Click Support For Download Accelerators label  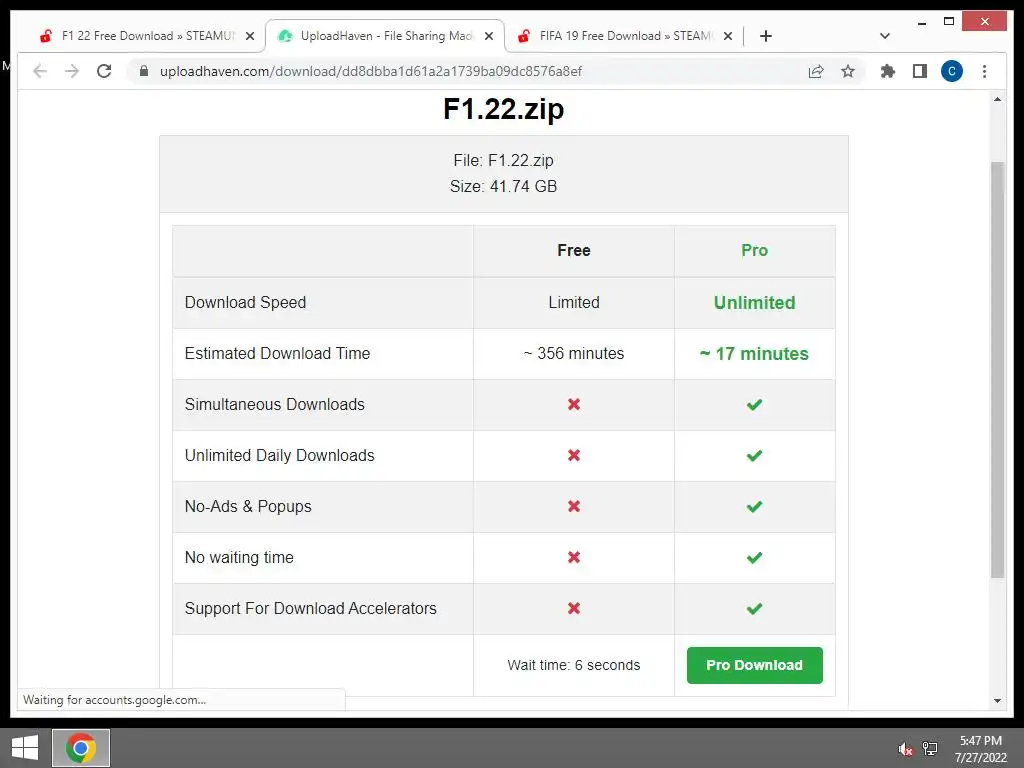311,608
